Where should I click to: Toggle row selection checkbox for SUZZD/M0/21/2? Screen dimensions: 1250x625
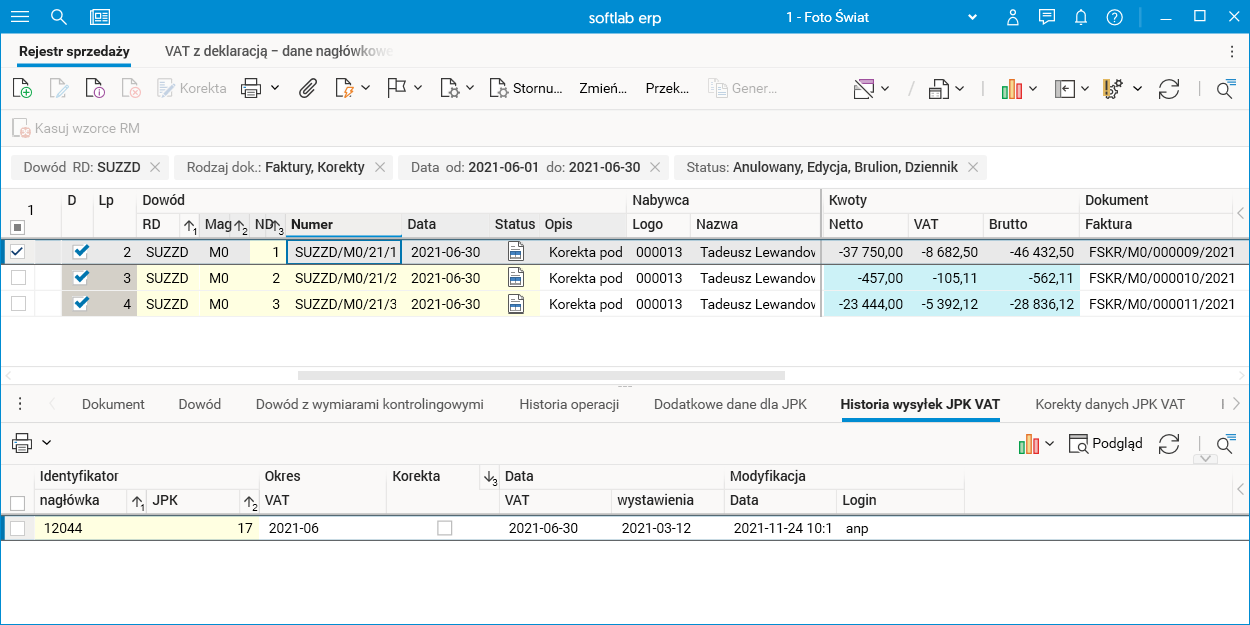pos(18,278)
